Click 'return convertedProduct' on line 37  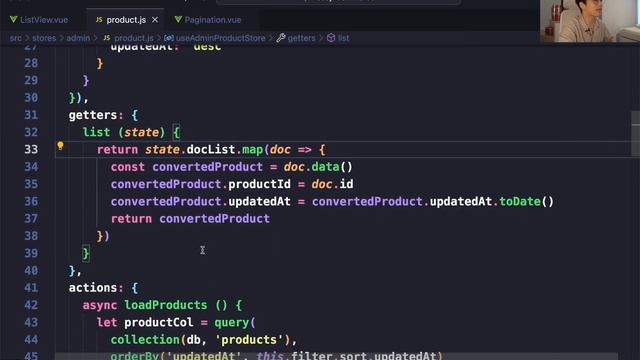(x=190, y=219)
